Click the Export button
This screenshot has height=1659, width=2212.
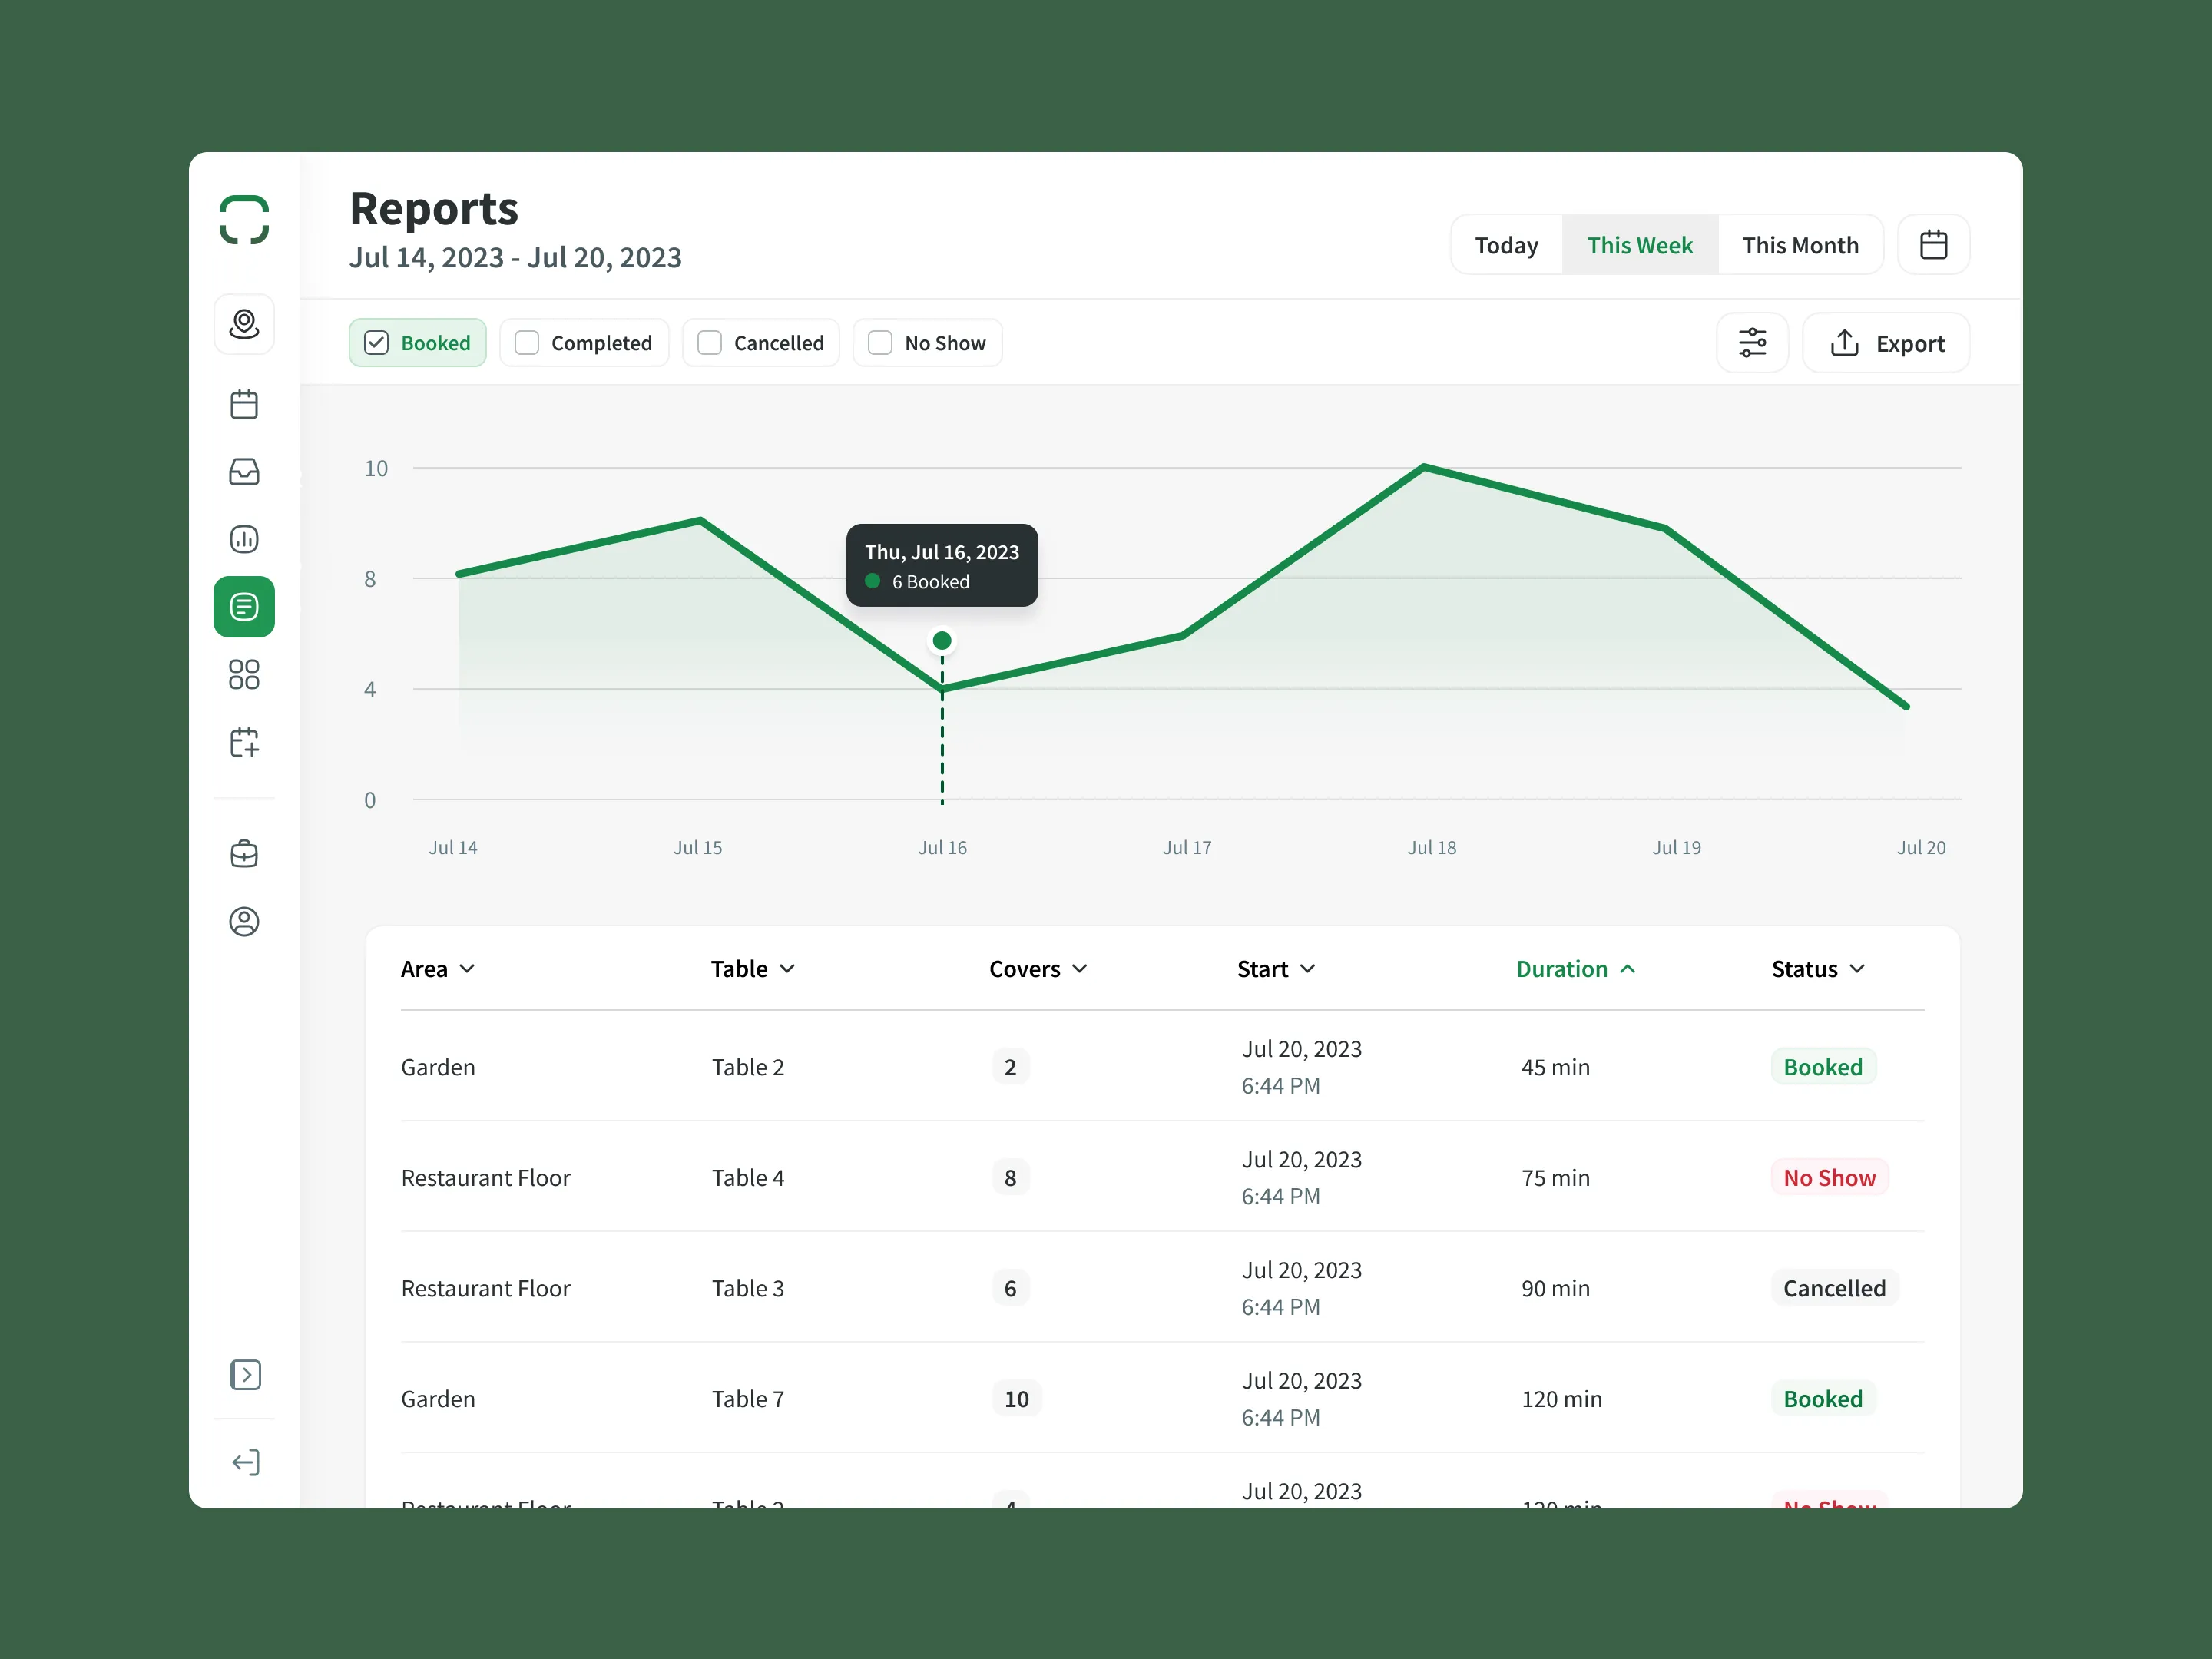pyautogui.click(x=1886, y=343)
